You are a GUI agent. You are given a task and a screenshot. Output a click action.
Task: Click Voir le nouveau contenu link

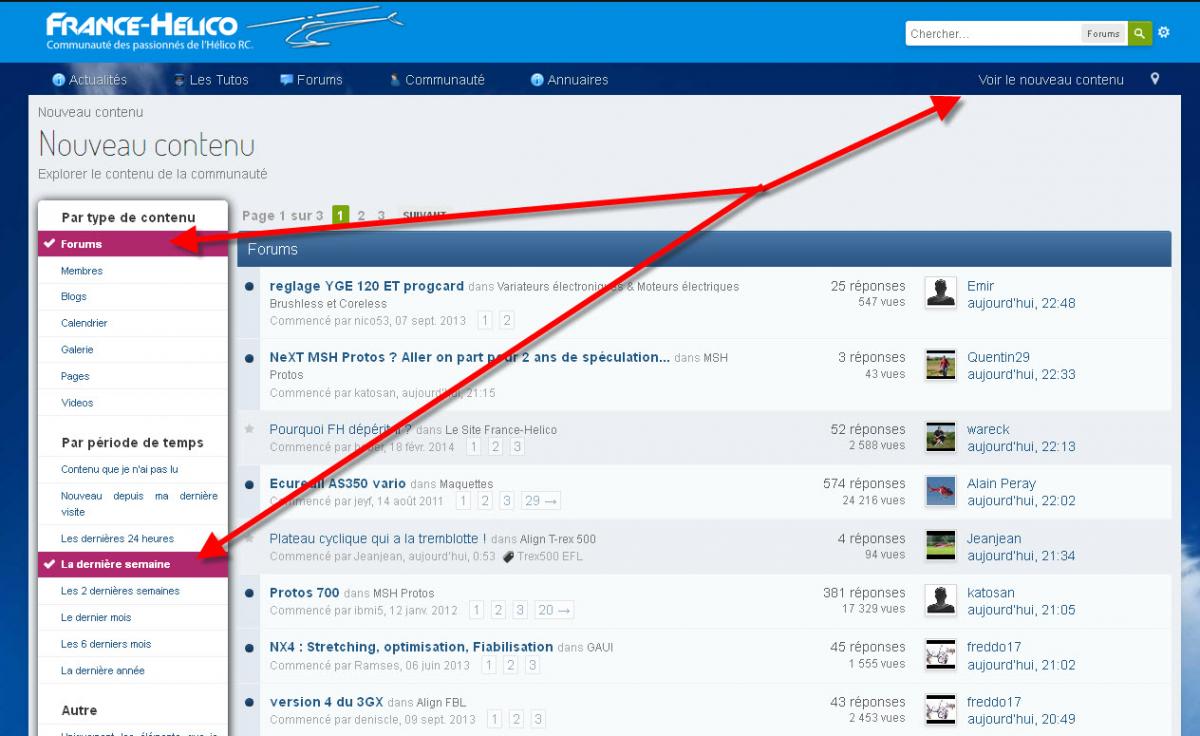[1051, 80]
